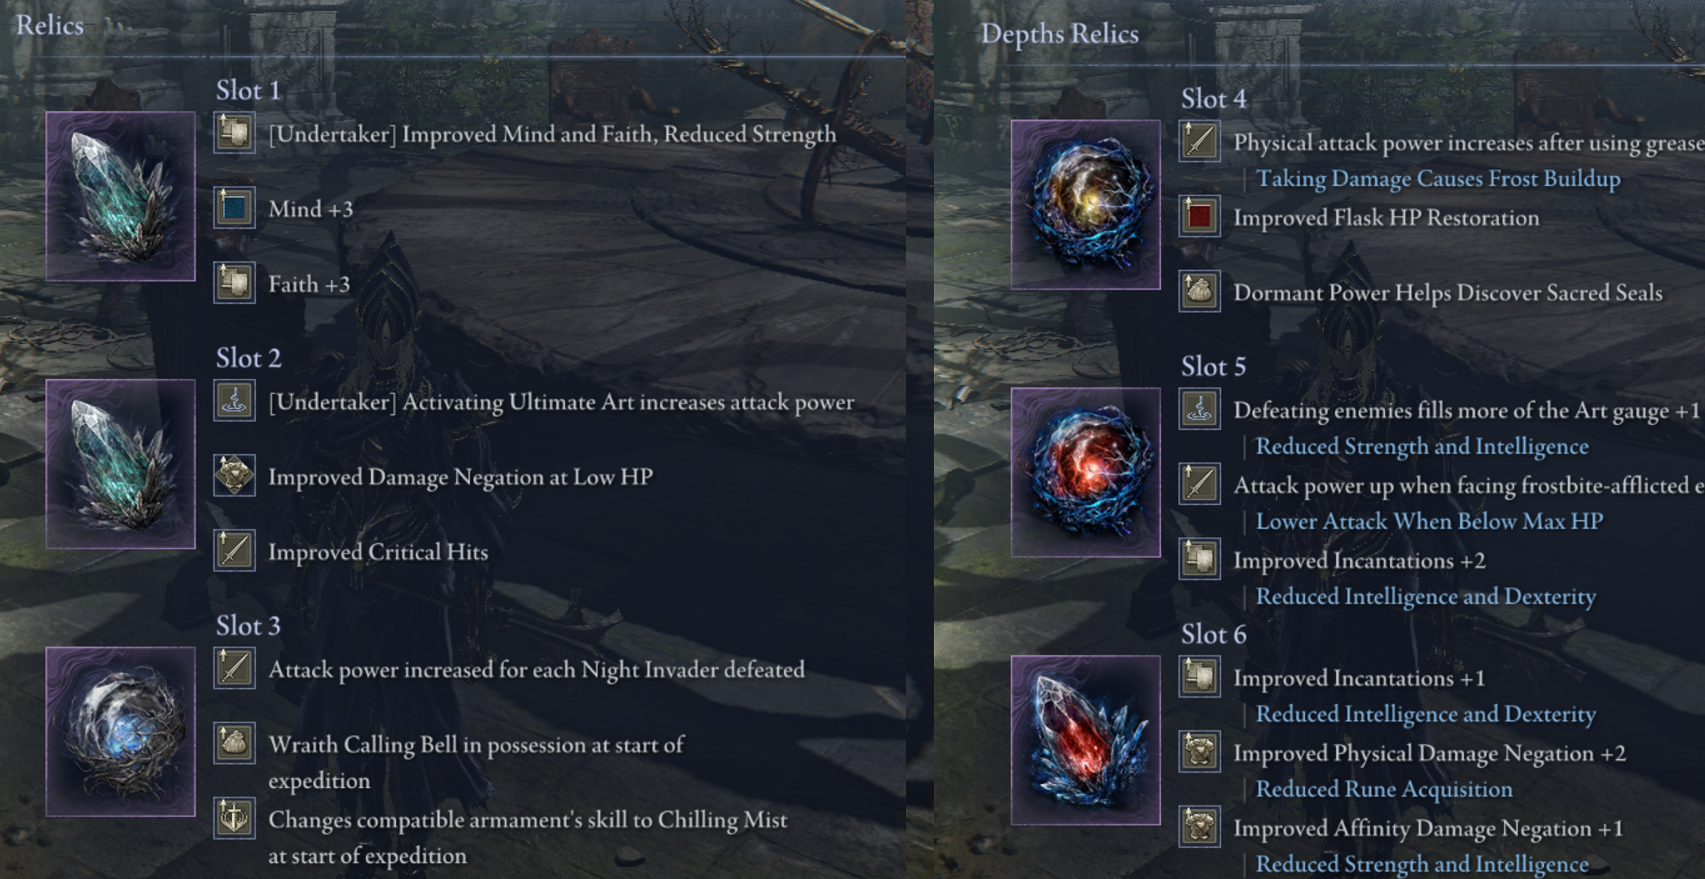Click the Wraith Calling Bell pouch icon

234,744
